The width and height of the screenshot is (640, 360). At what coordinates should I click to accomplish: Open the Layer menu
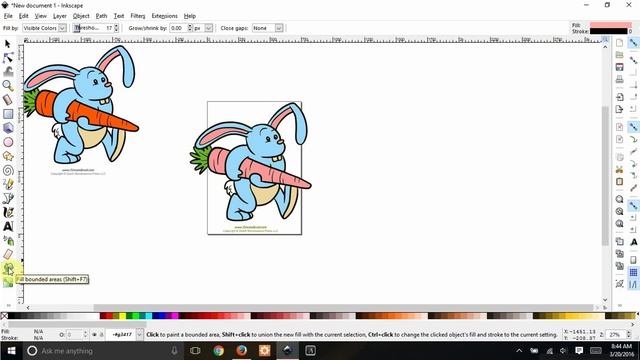click(60, 16)
